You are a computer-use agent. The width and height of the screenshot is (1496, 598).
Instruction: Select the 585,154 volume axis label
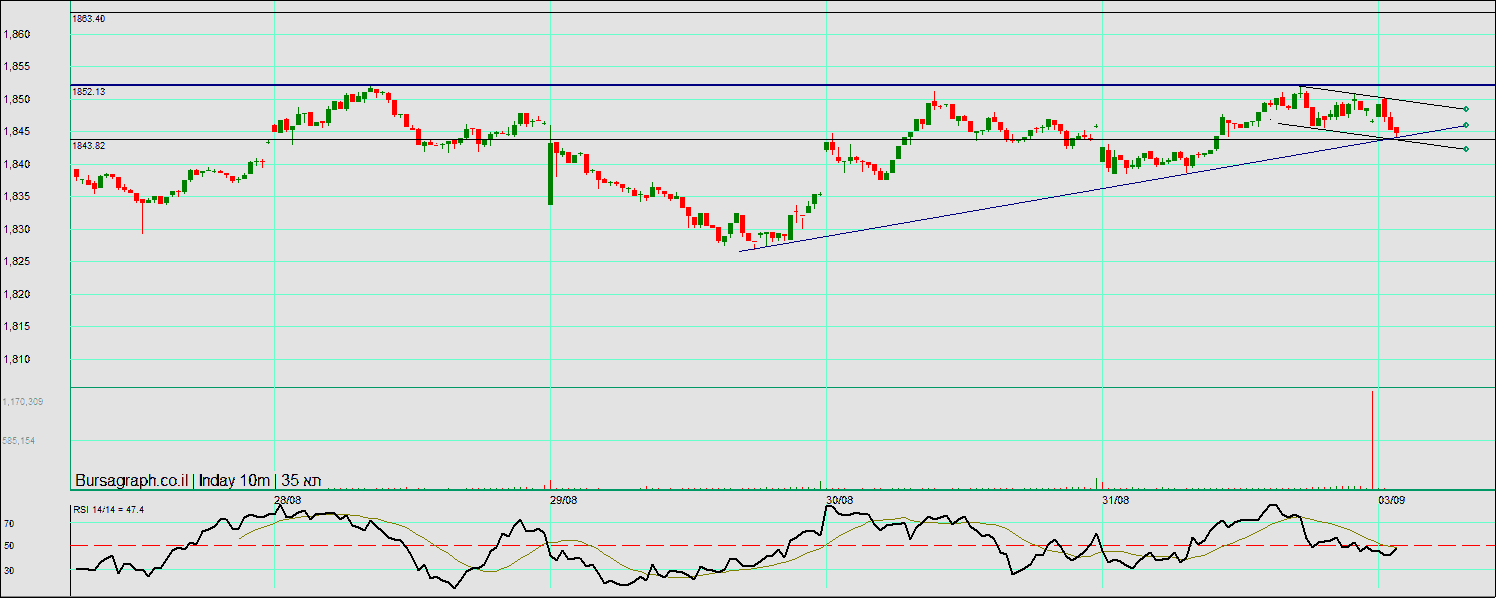[19, 440]
